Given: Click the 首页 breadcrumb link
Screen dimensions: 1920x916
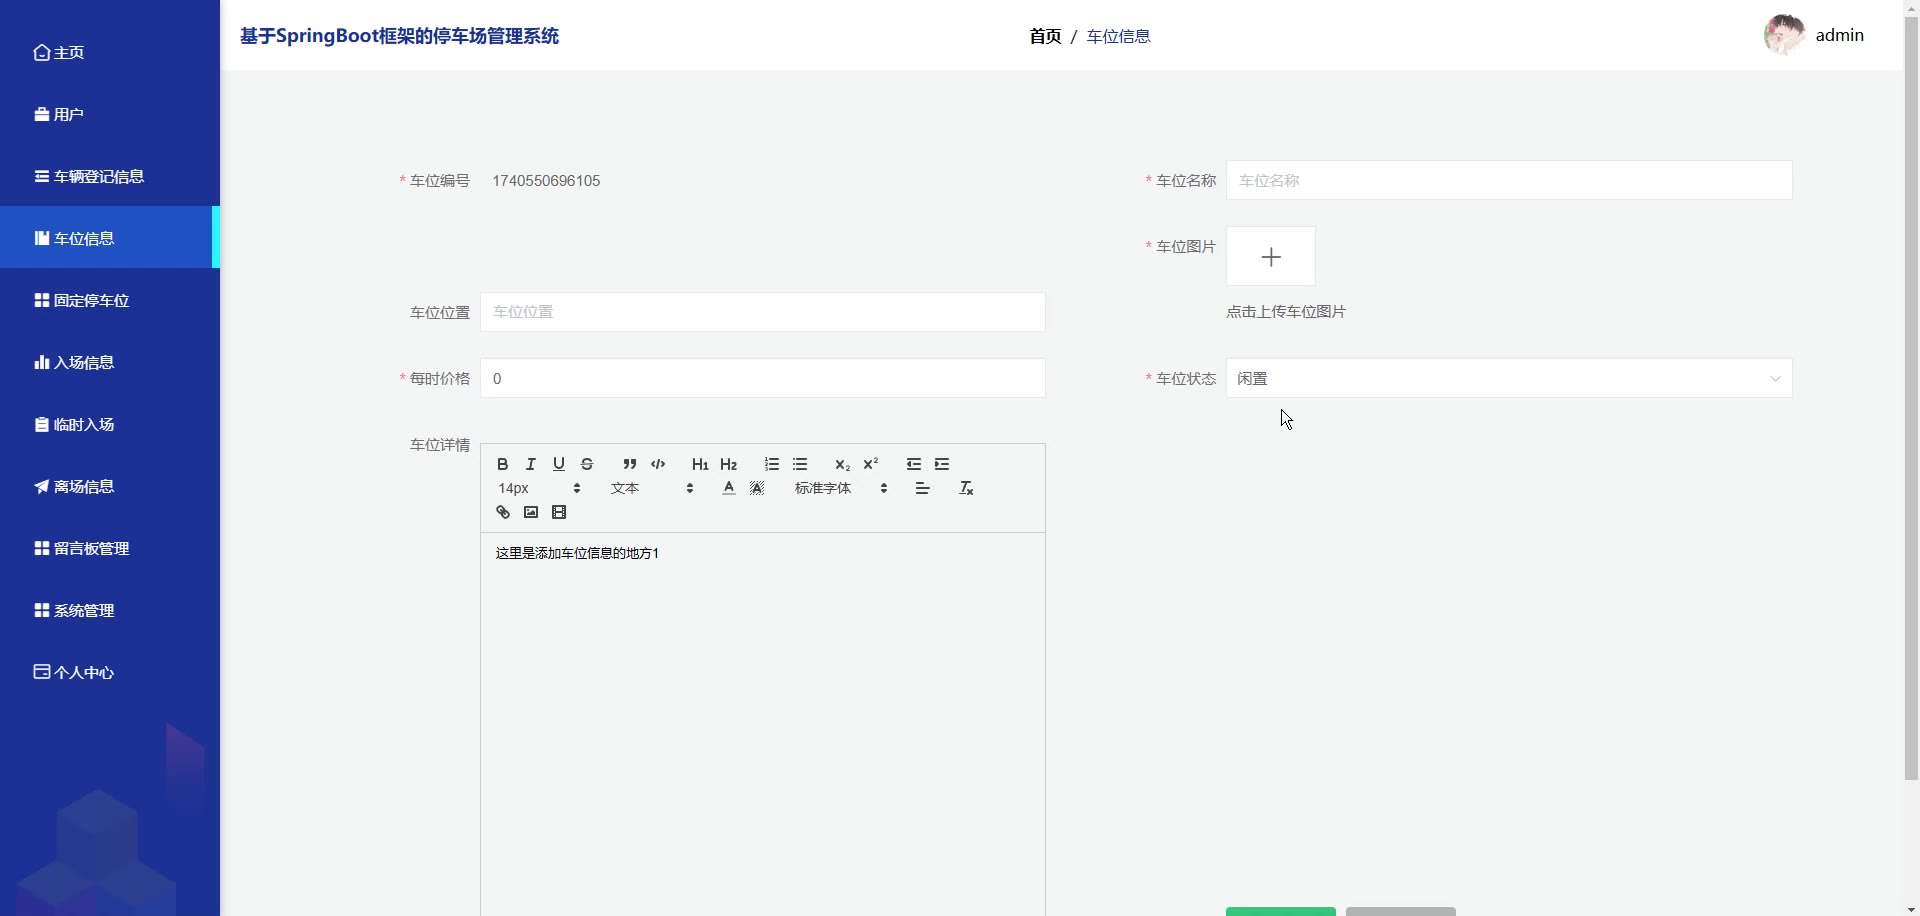Looking at the screenshot, I should (1045, 36).
